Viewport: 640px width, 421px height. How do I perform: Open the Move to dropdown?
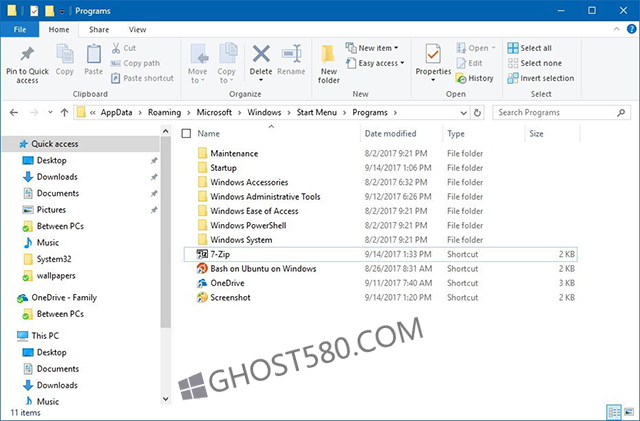point(198,76)
